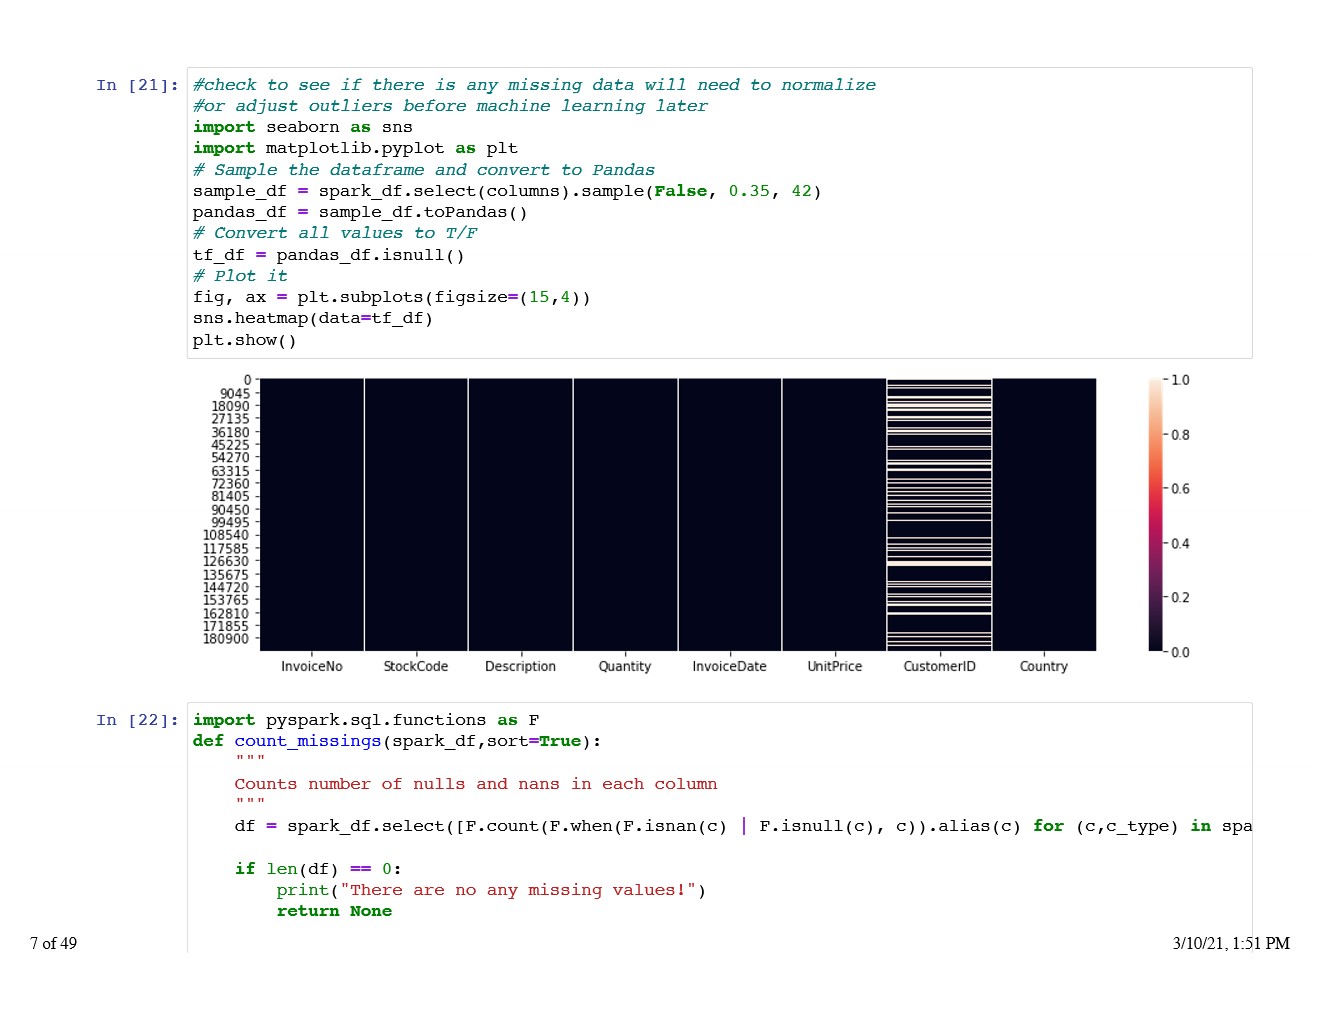The height and width of the screenshot is (1020, 1320).
Task: Click the heatmap colorbar gradient
Action: click(x=1155, y=515)
